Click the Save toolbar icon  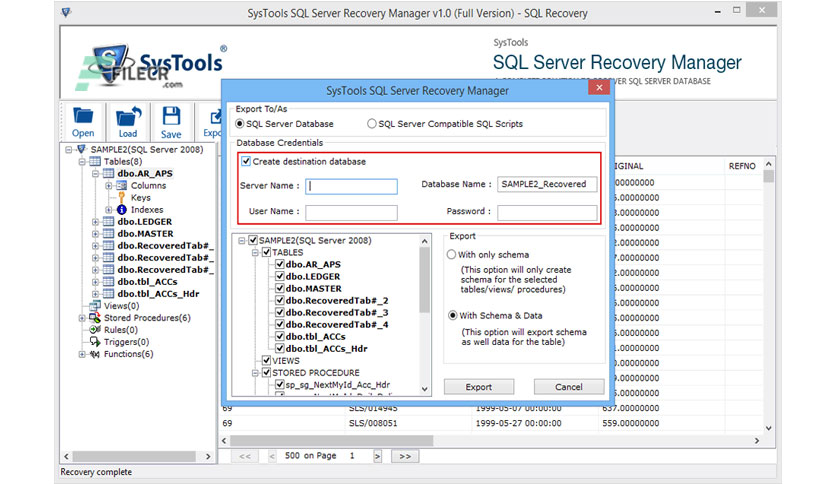(x=171, y=123)
